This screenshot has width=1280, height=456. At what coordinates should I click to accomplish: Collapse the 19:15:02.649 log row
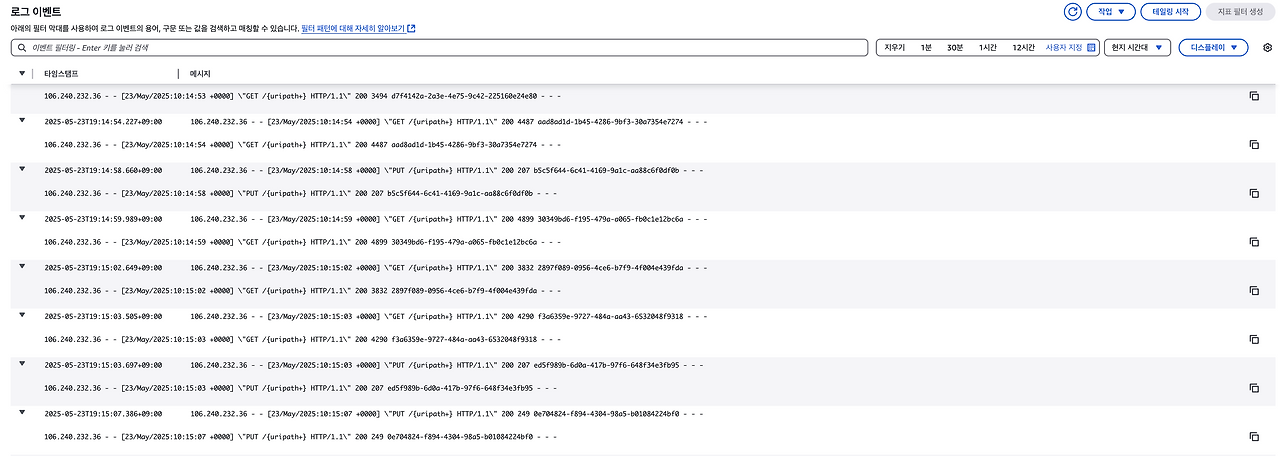point(22,266)
